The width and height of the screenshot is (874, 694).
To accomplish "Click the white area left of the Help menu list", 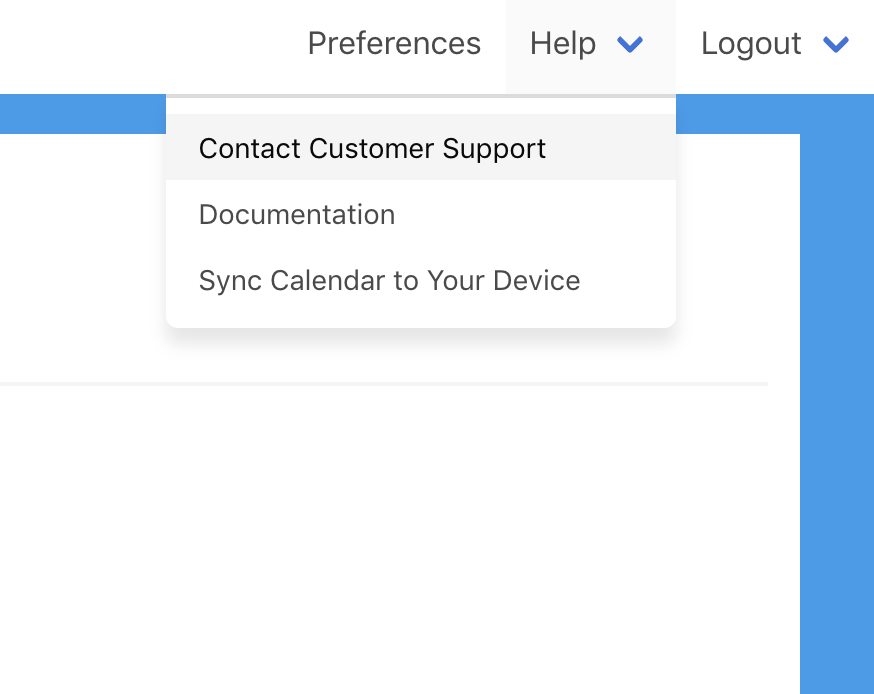I will pos(80,250).
